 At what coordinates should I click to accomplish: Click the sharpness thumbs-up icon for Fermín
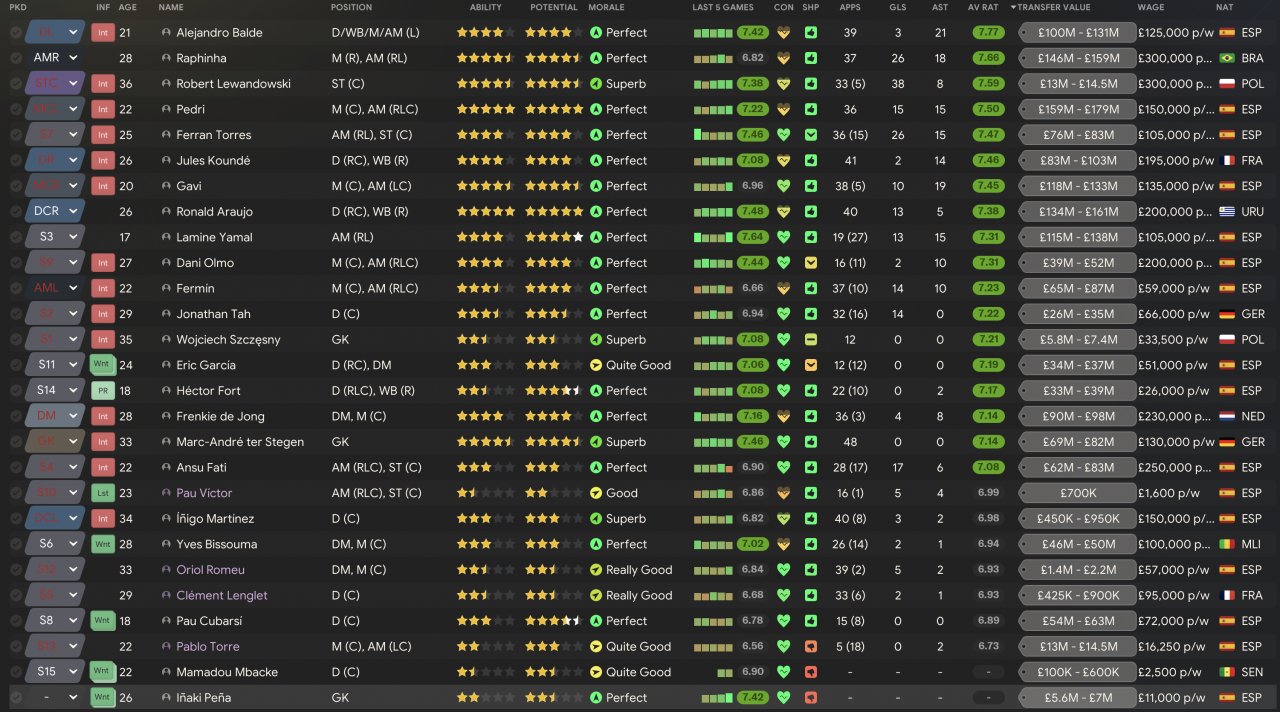click(x=811, y=288)
